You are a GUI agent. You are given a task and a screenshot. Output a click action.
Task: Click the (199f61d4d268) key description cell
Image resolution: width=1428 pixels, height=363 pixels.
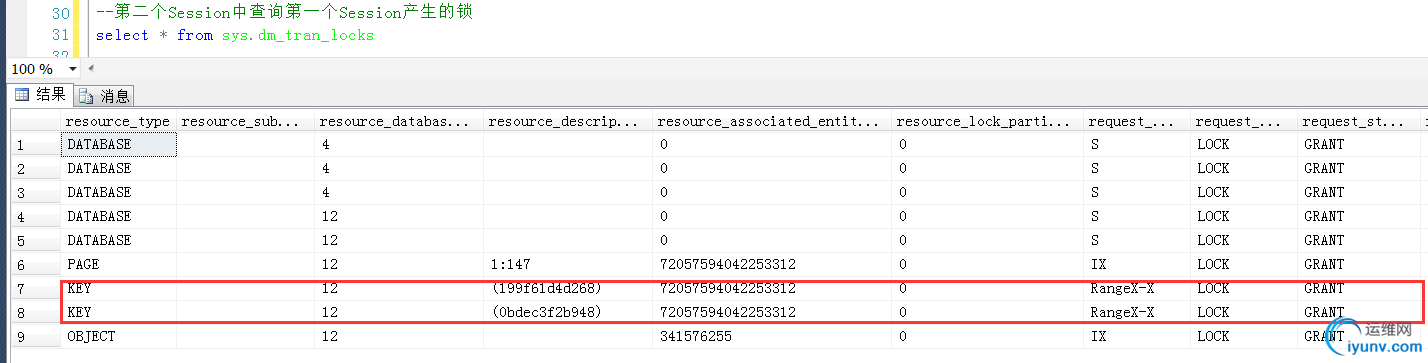click(x=568, y=288)
